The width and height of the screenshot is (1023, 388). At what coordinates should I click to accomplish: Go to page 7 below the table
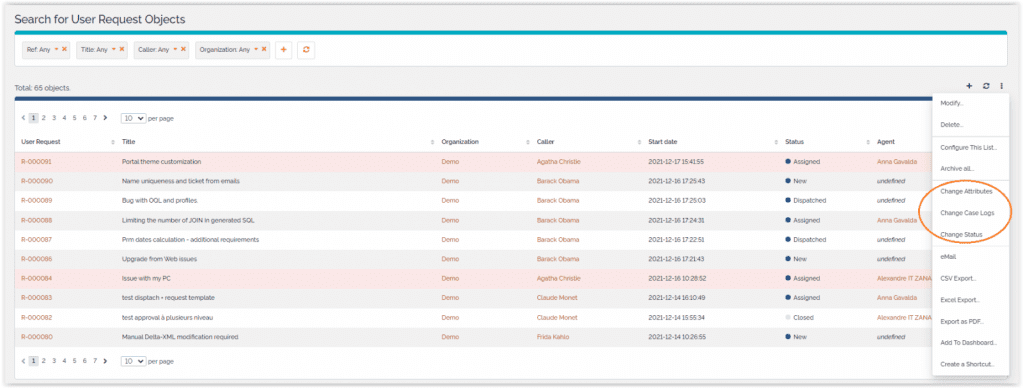(x=95, y=361)
